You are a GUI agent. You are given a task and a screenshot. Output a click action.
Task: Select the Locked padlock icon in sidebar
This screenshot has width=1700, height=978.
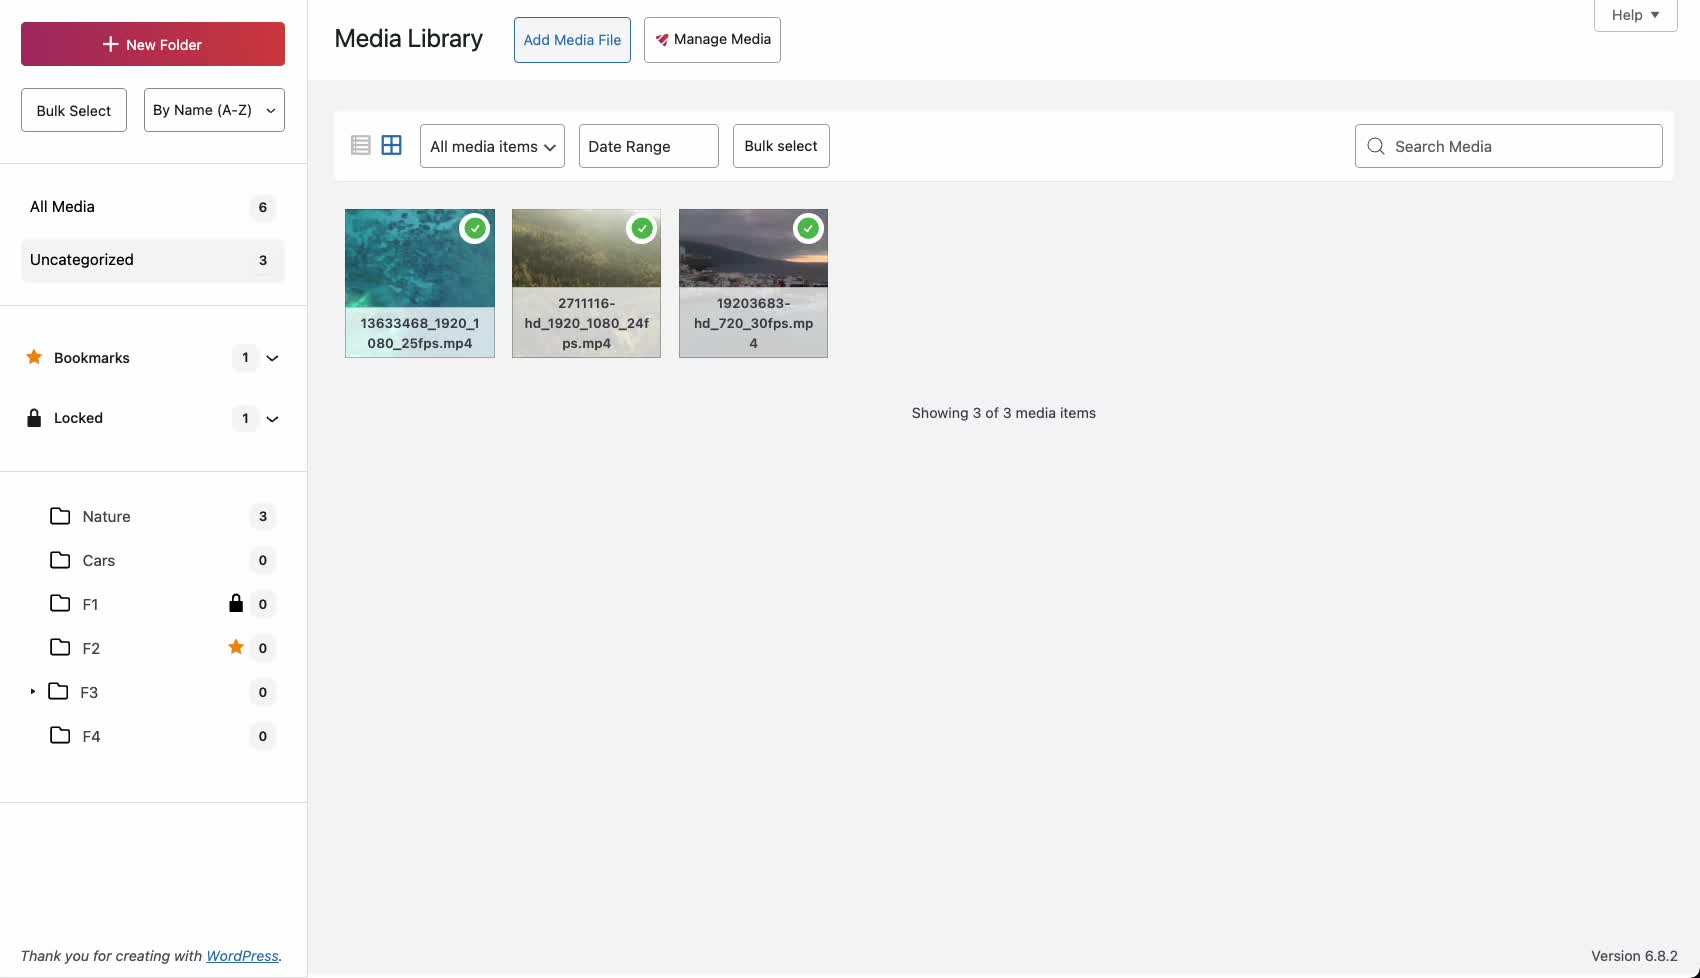coord(33,417)
